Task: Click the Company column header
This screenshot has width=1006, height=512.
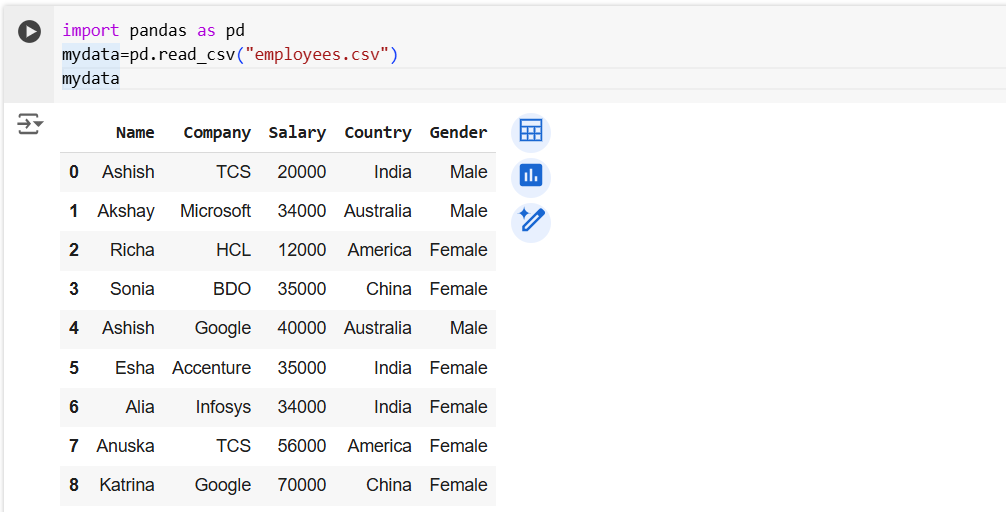Action: tap(217, 132)
